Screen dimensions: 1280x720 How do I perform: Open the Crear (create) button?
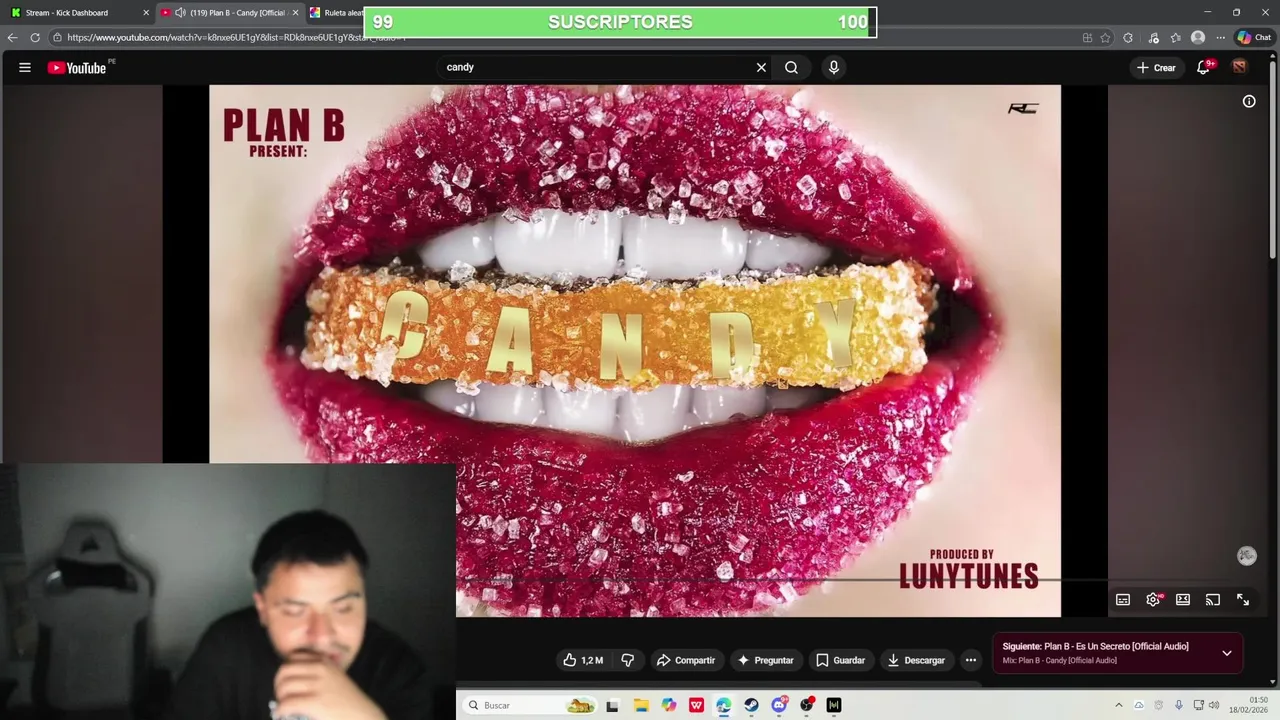(1156, 67)
